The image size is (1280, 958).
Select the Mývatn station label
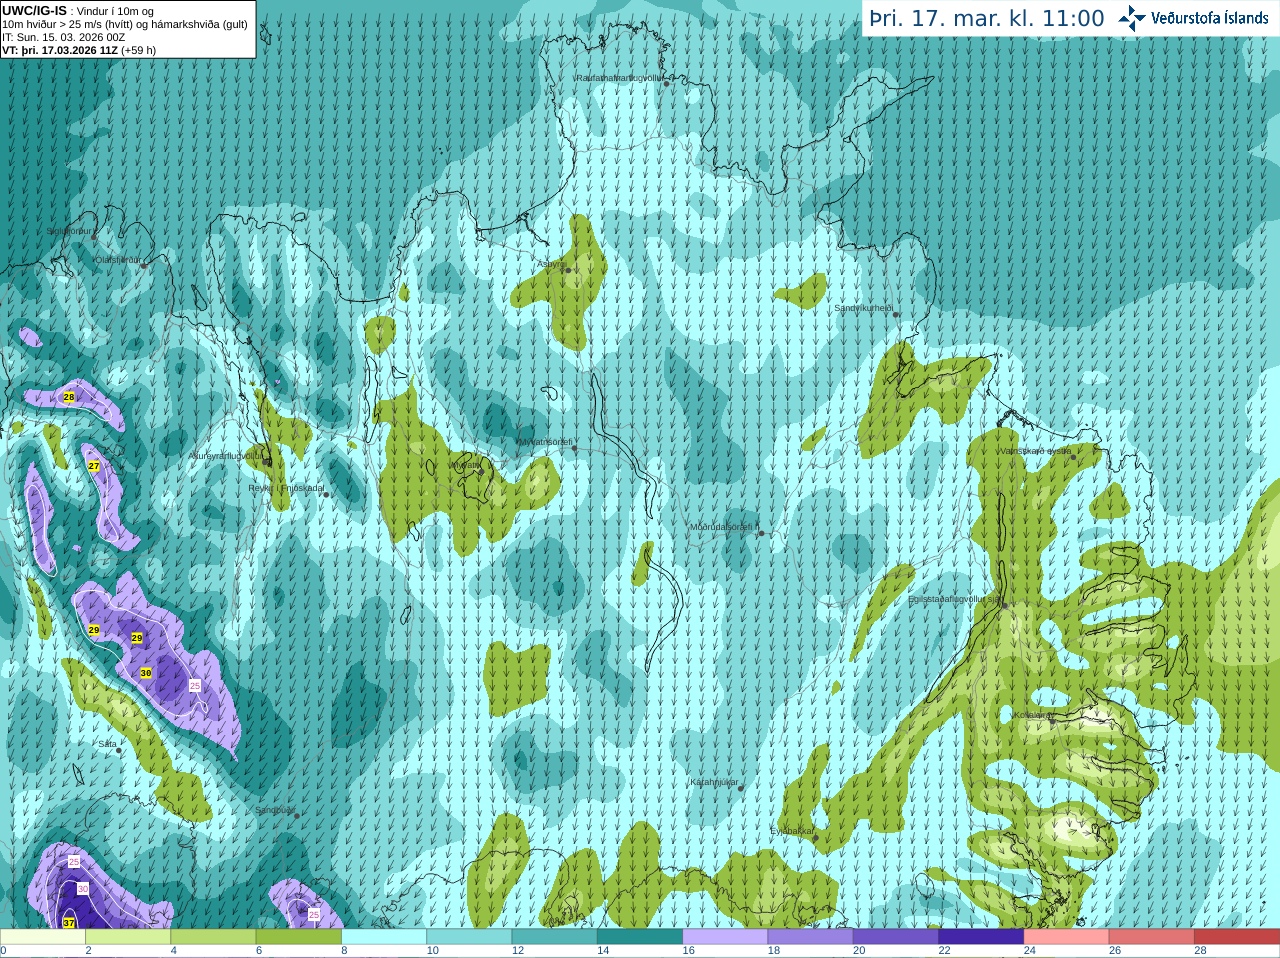coord(464,464)
